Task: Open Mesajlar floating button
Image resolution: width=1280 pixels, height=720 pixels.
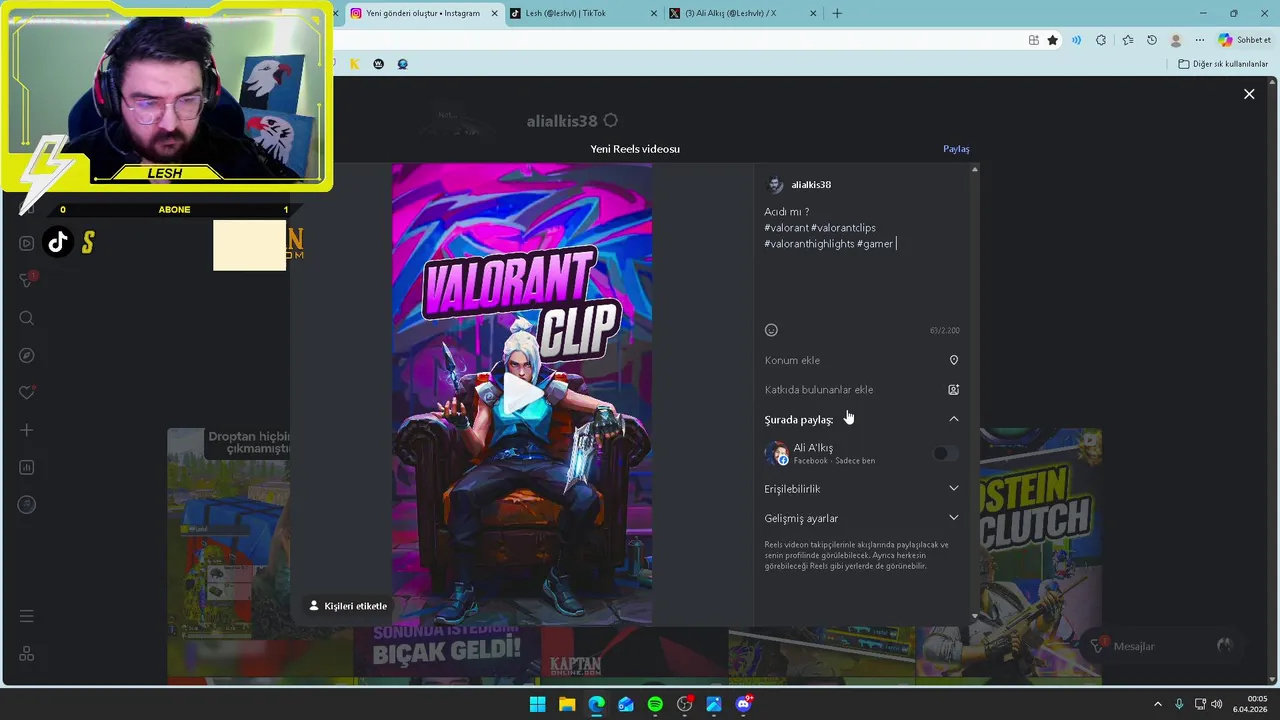Action: (x=1161, y=646)
